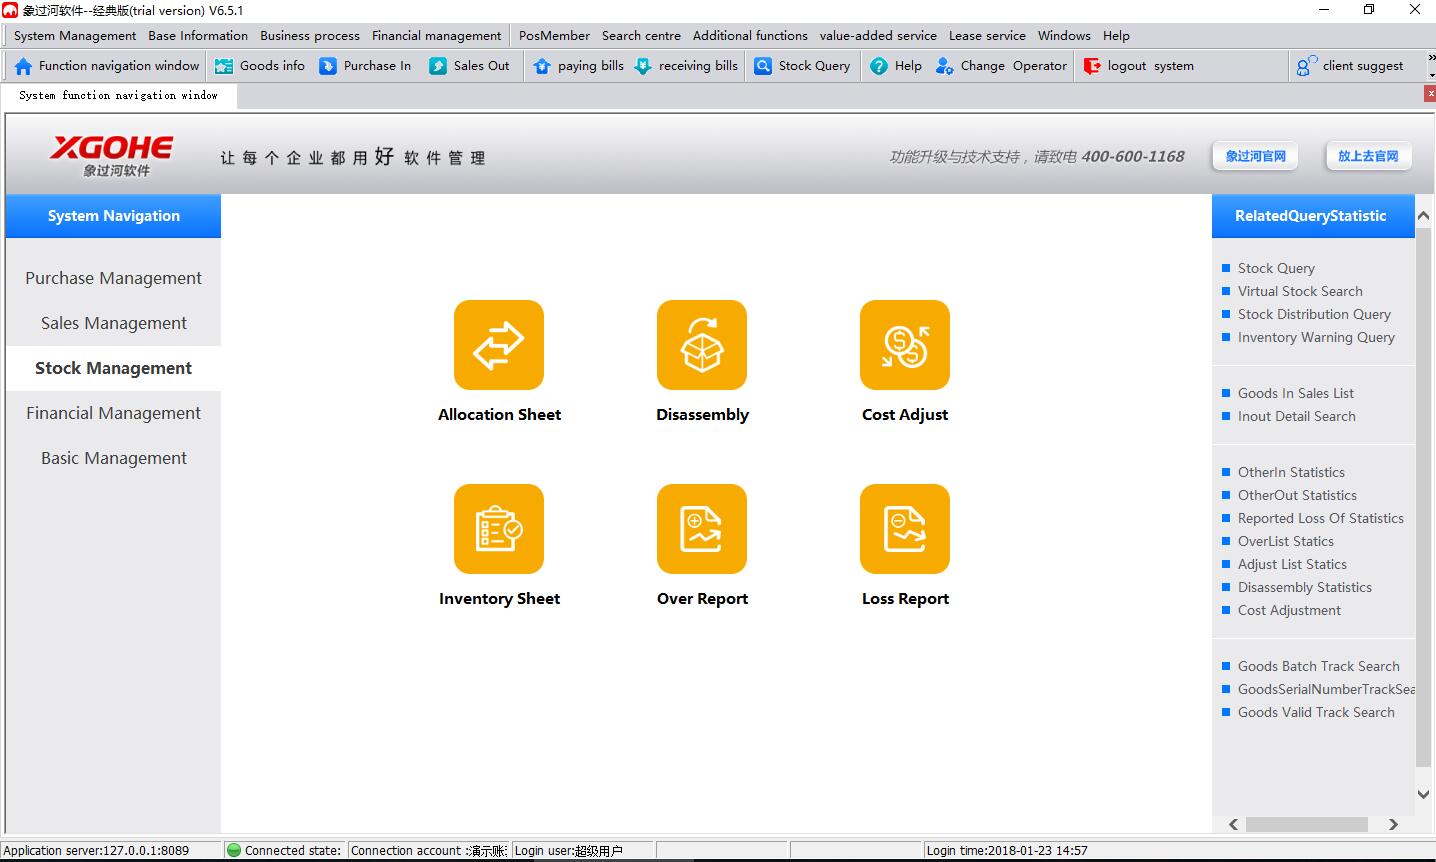Open OtherIn Statistics link
The width and height of the screenshot is (1436, 862).
[x=1291, y=472]
